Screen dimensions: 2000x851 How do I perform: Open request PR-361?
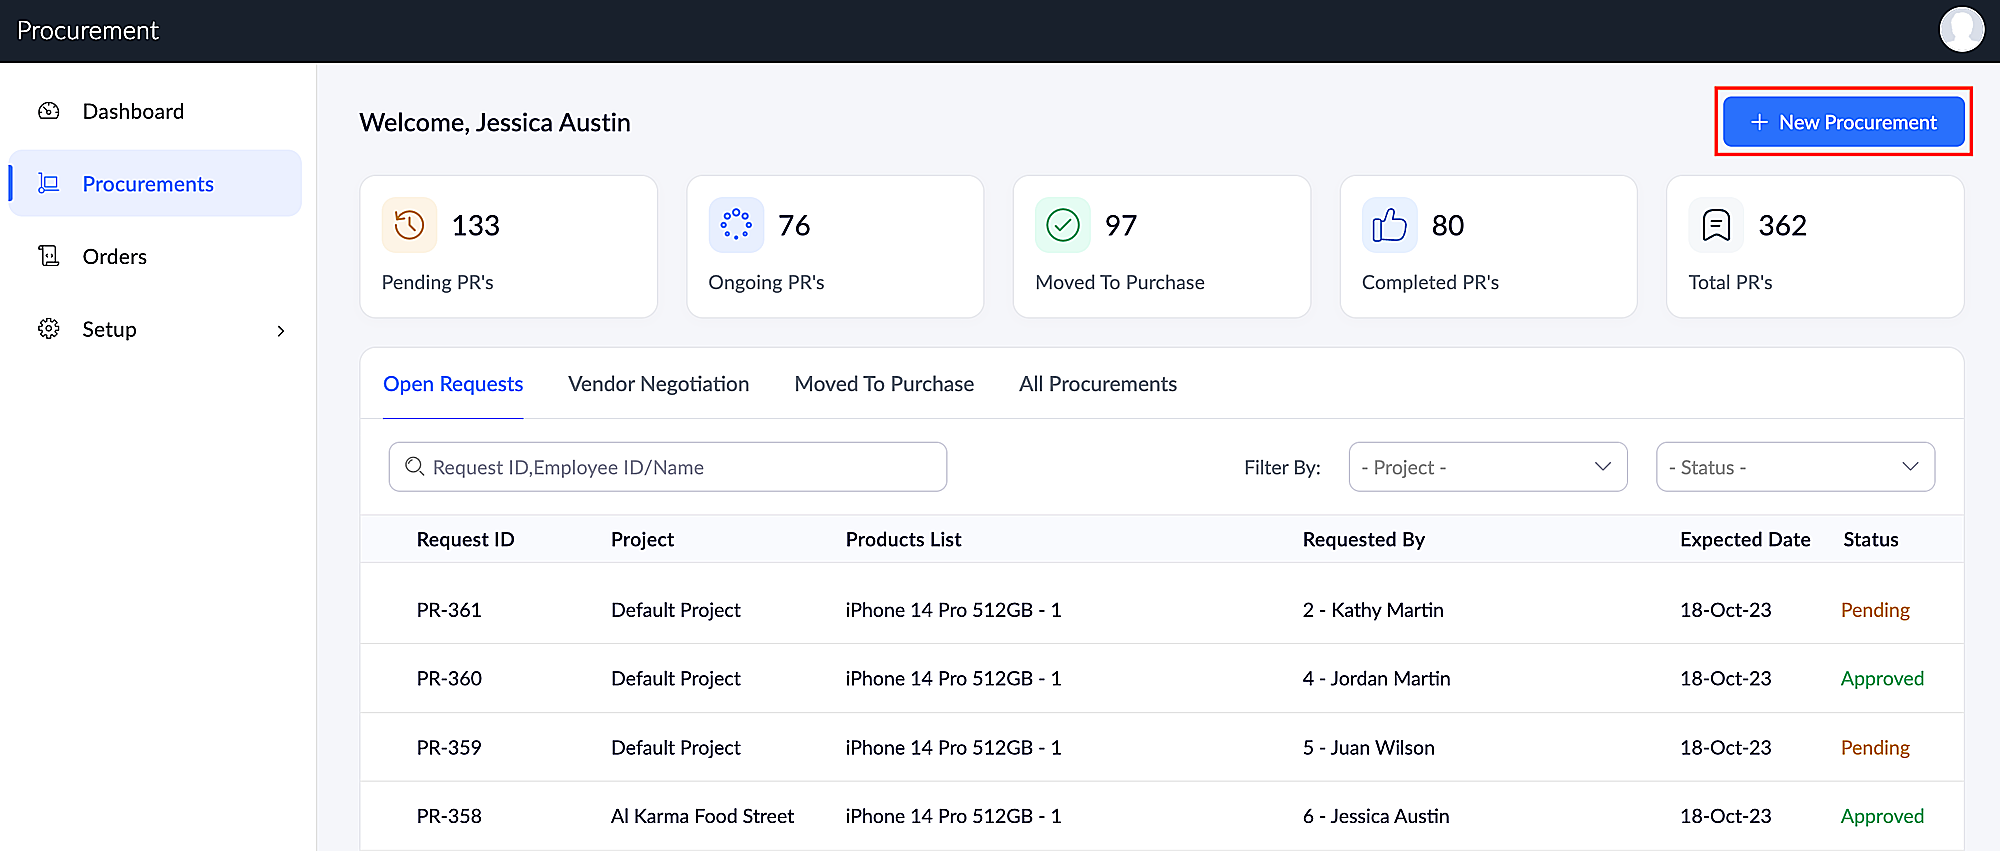(449, 610)
